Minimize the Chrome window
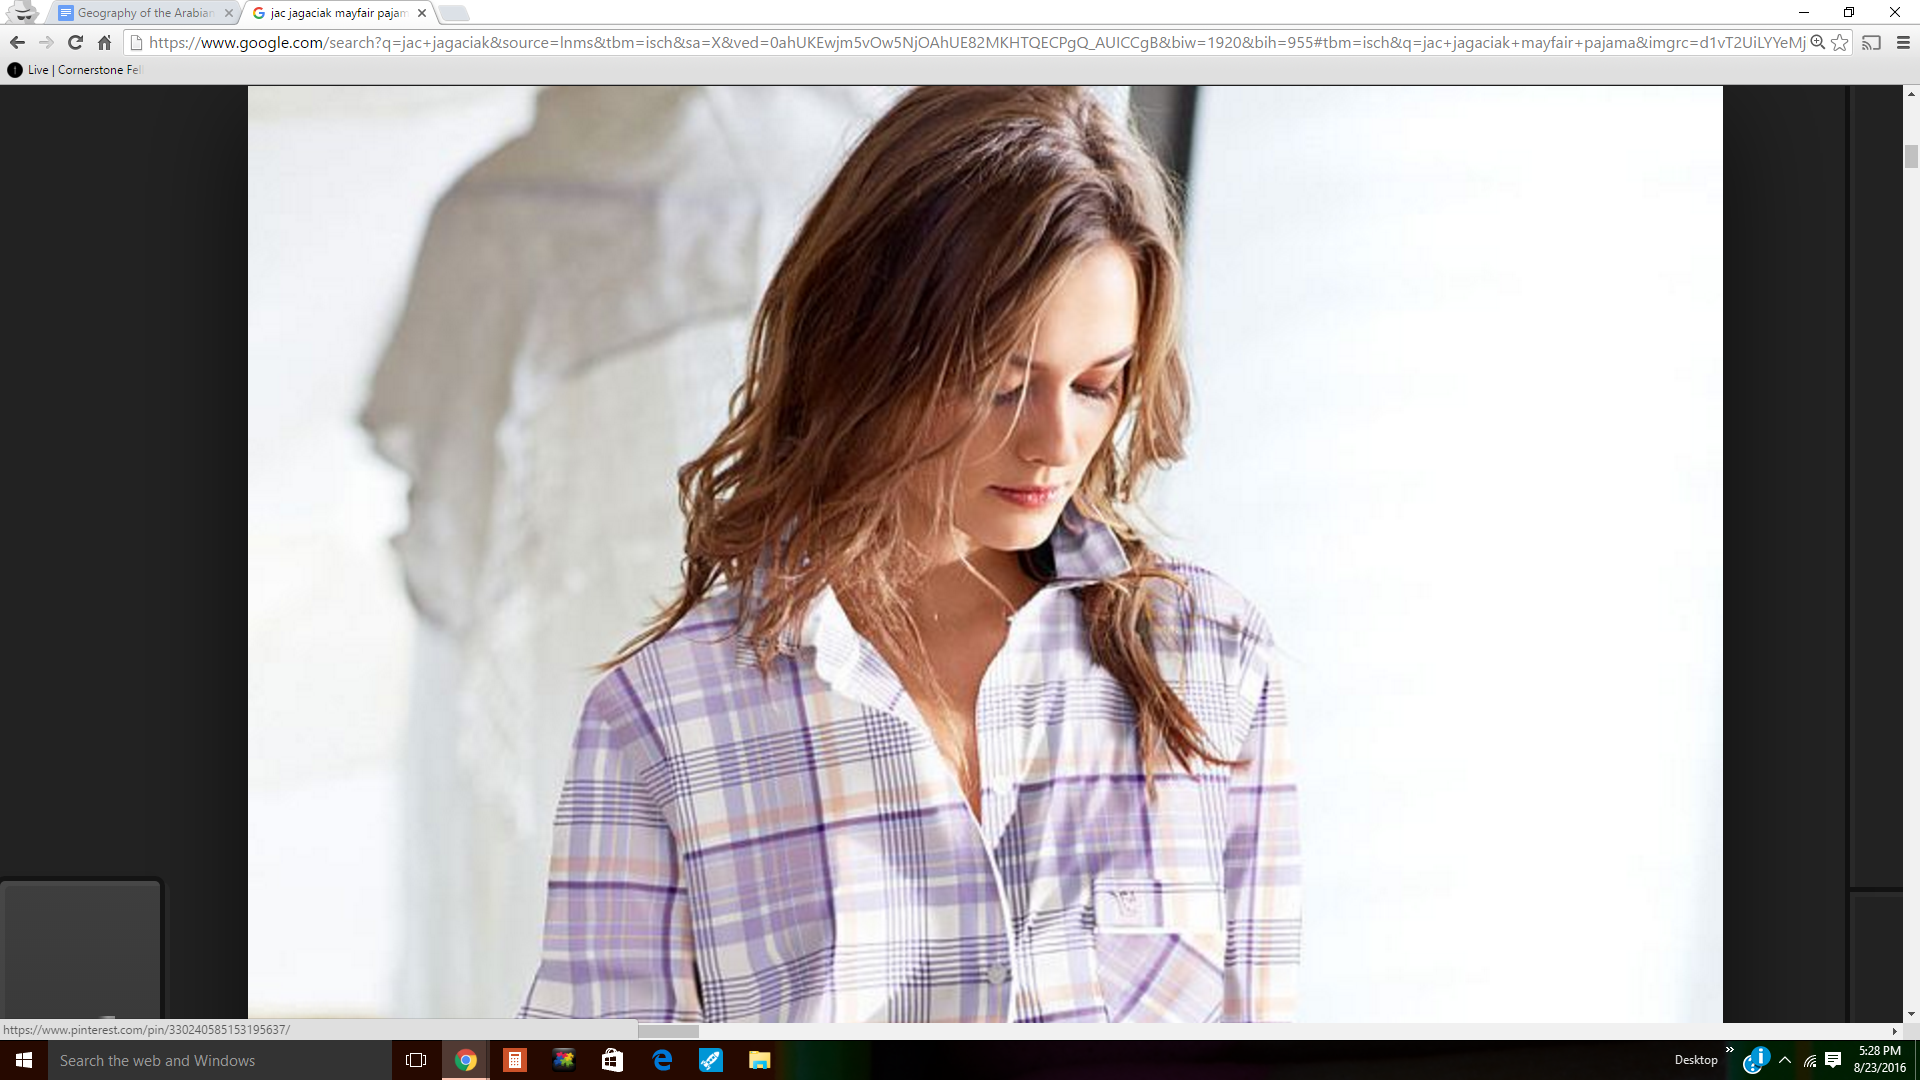This screenshot has height=1080, width=1920. [1804, 12]
